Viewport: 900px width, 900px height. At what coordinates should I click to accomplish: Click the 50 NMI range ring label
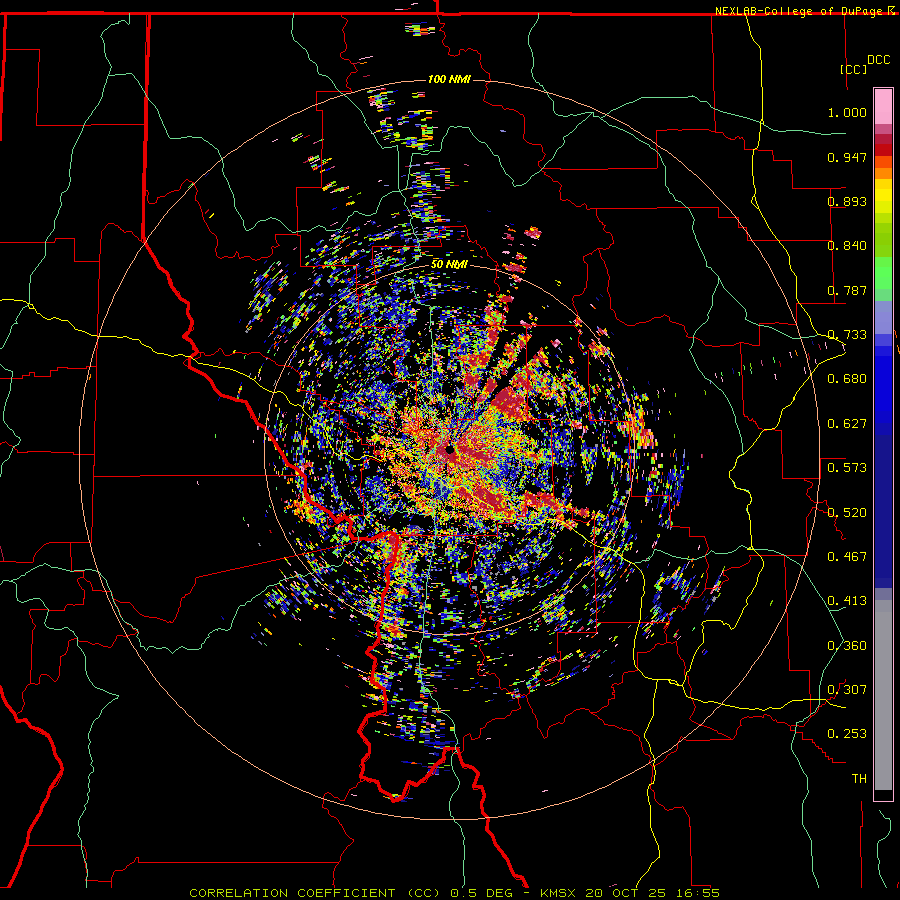coord(449,265)
